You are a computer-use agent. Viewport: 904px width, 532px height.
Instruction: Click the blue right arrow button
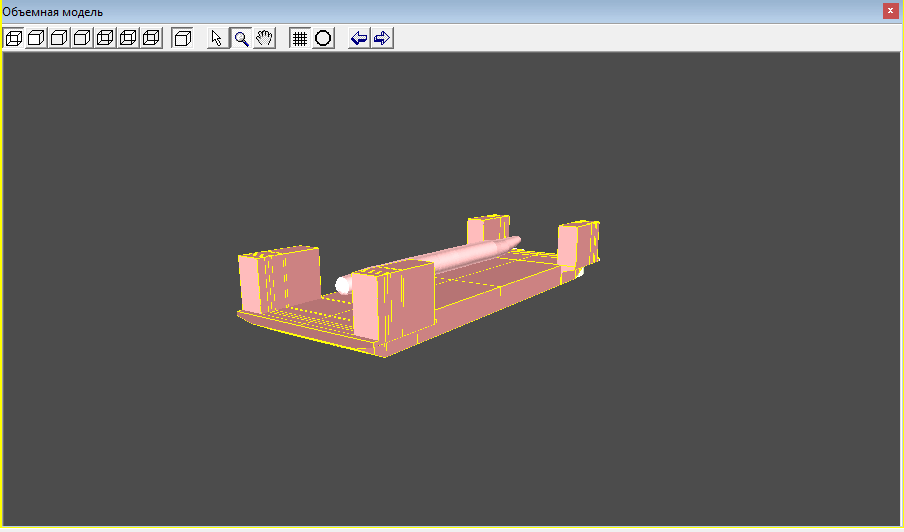382,38
